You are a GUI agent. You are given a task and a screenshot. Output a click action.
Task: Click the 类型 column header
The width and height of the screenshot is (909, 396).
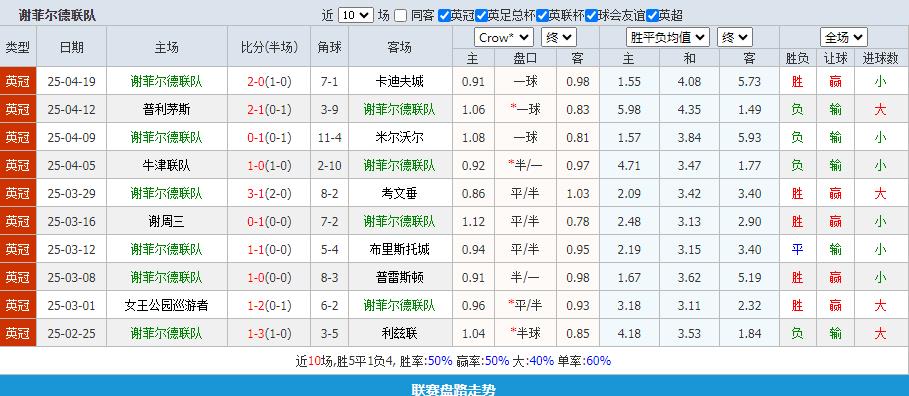click(x=18, y=47)
